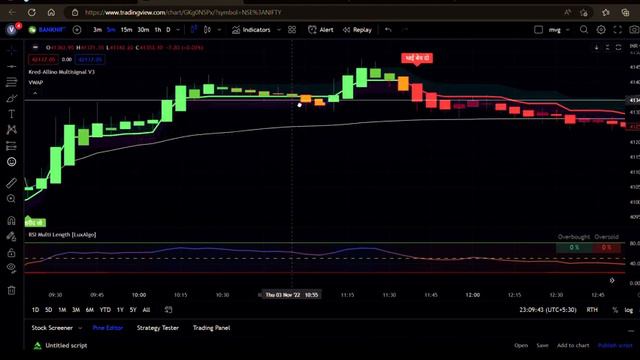Select the 3m timeframe
The width and height of the screenshot is (640, 360).
click(97, 30)
